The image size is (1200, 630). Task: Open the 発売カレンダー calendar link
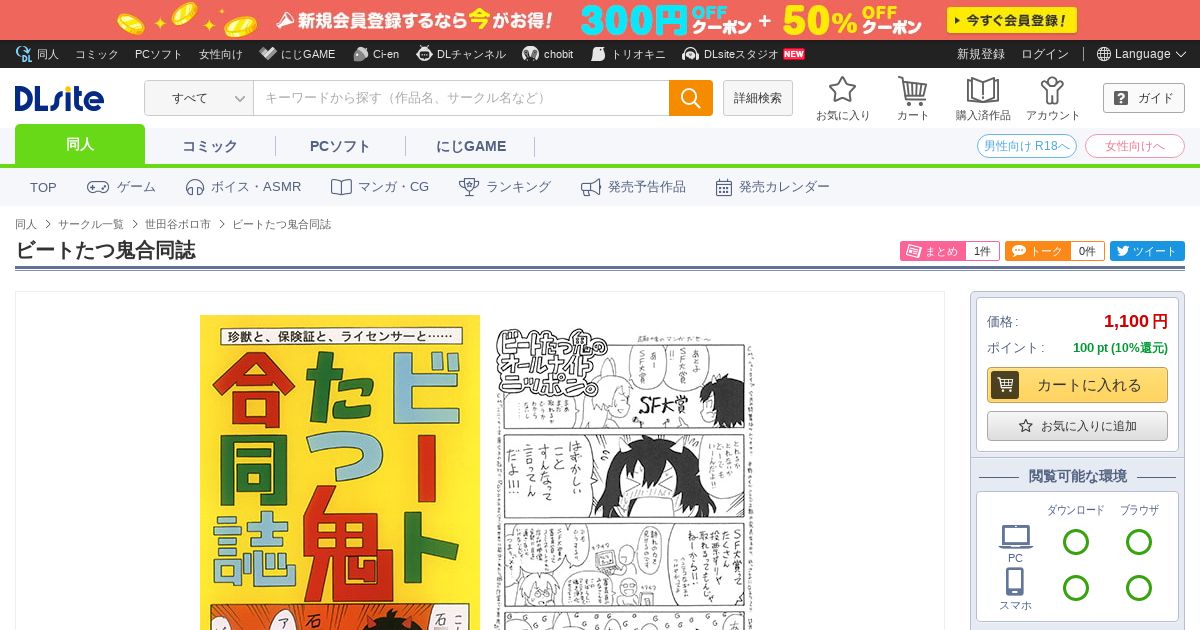click(x=772, y=187)
